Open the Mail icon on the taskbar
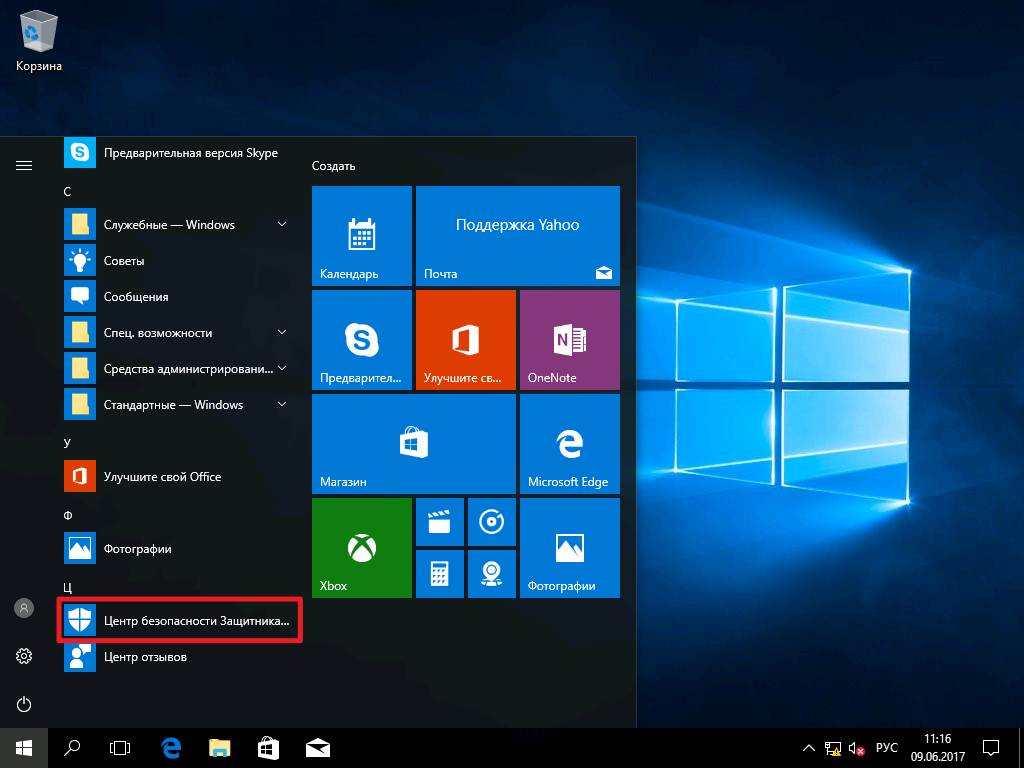The width and height of the screenshot is (1024, 768). [317, 748]
